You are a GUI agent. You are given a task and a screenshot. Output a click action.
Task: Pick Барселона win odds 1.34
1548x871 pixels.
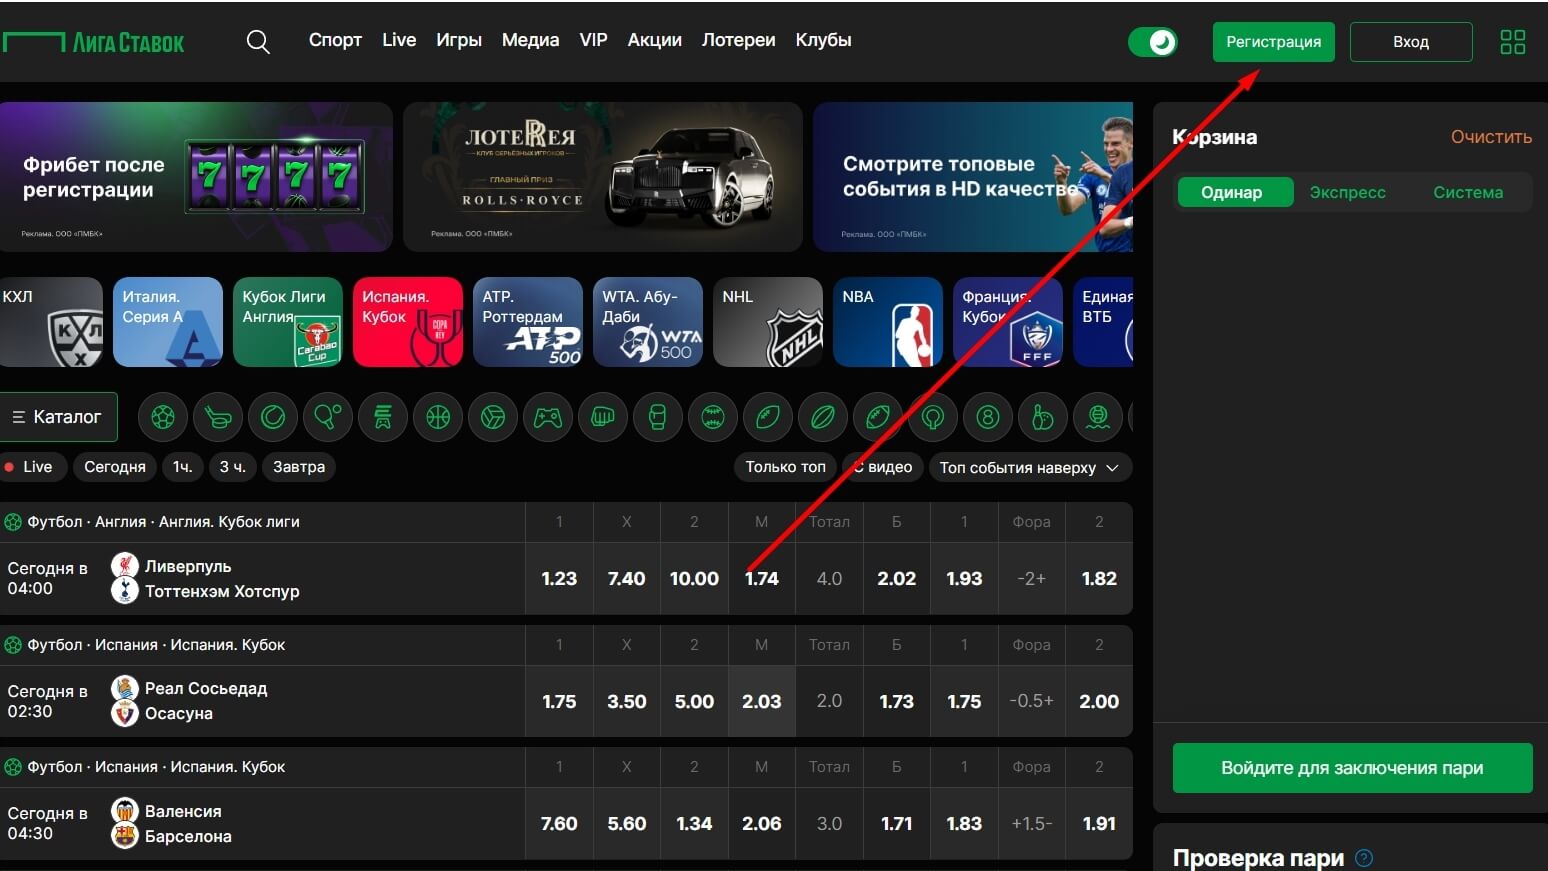pos(694,823)
